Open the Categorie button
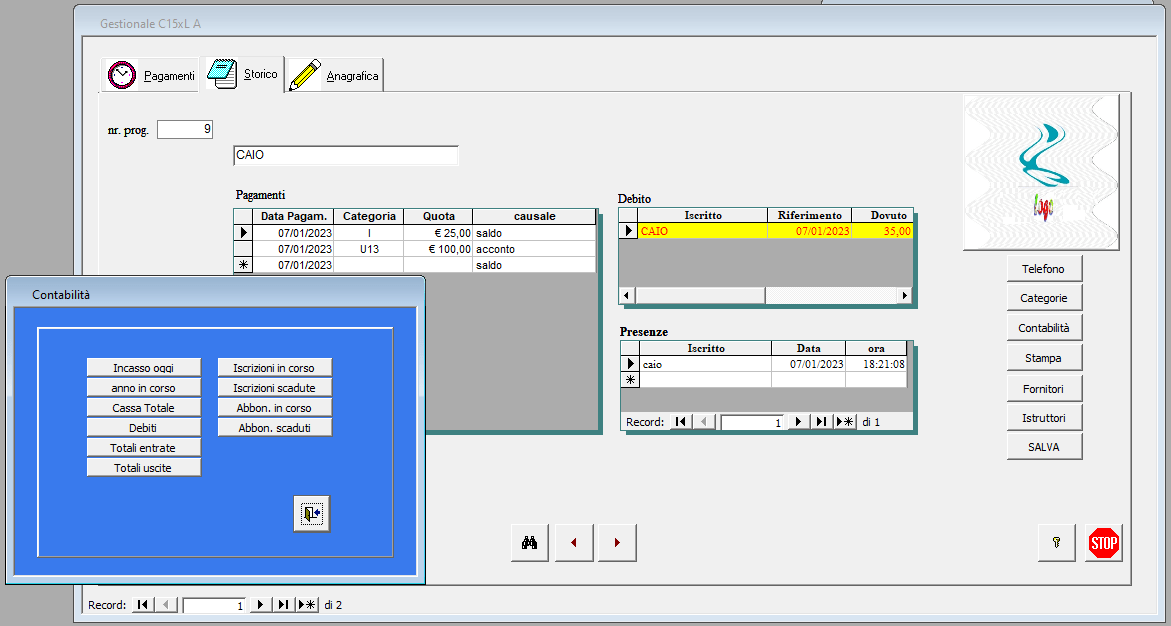 [x=1044, y=298]
